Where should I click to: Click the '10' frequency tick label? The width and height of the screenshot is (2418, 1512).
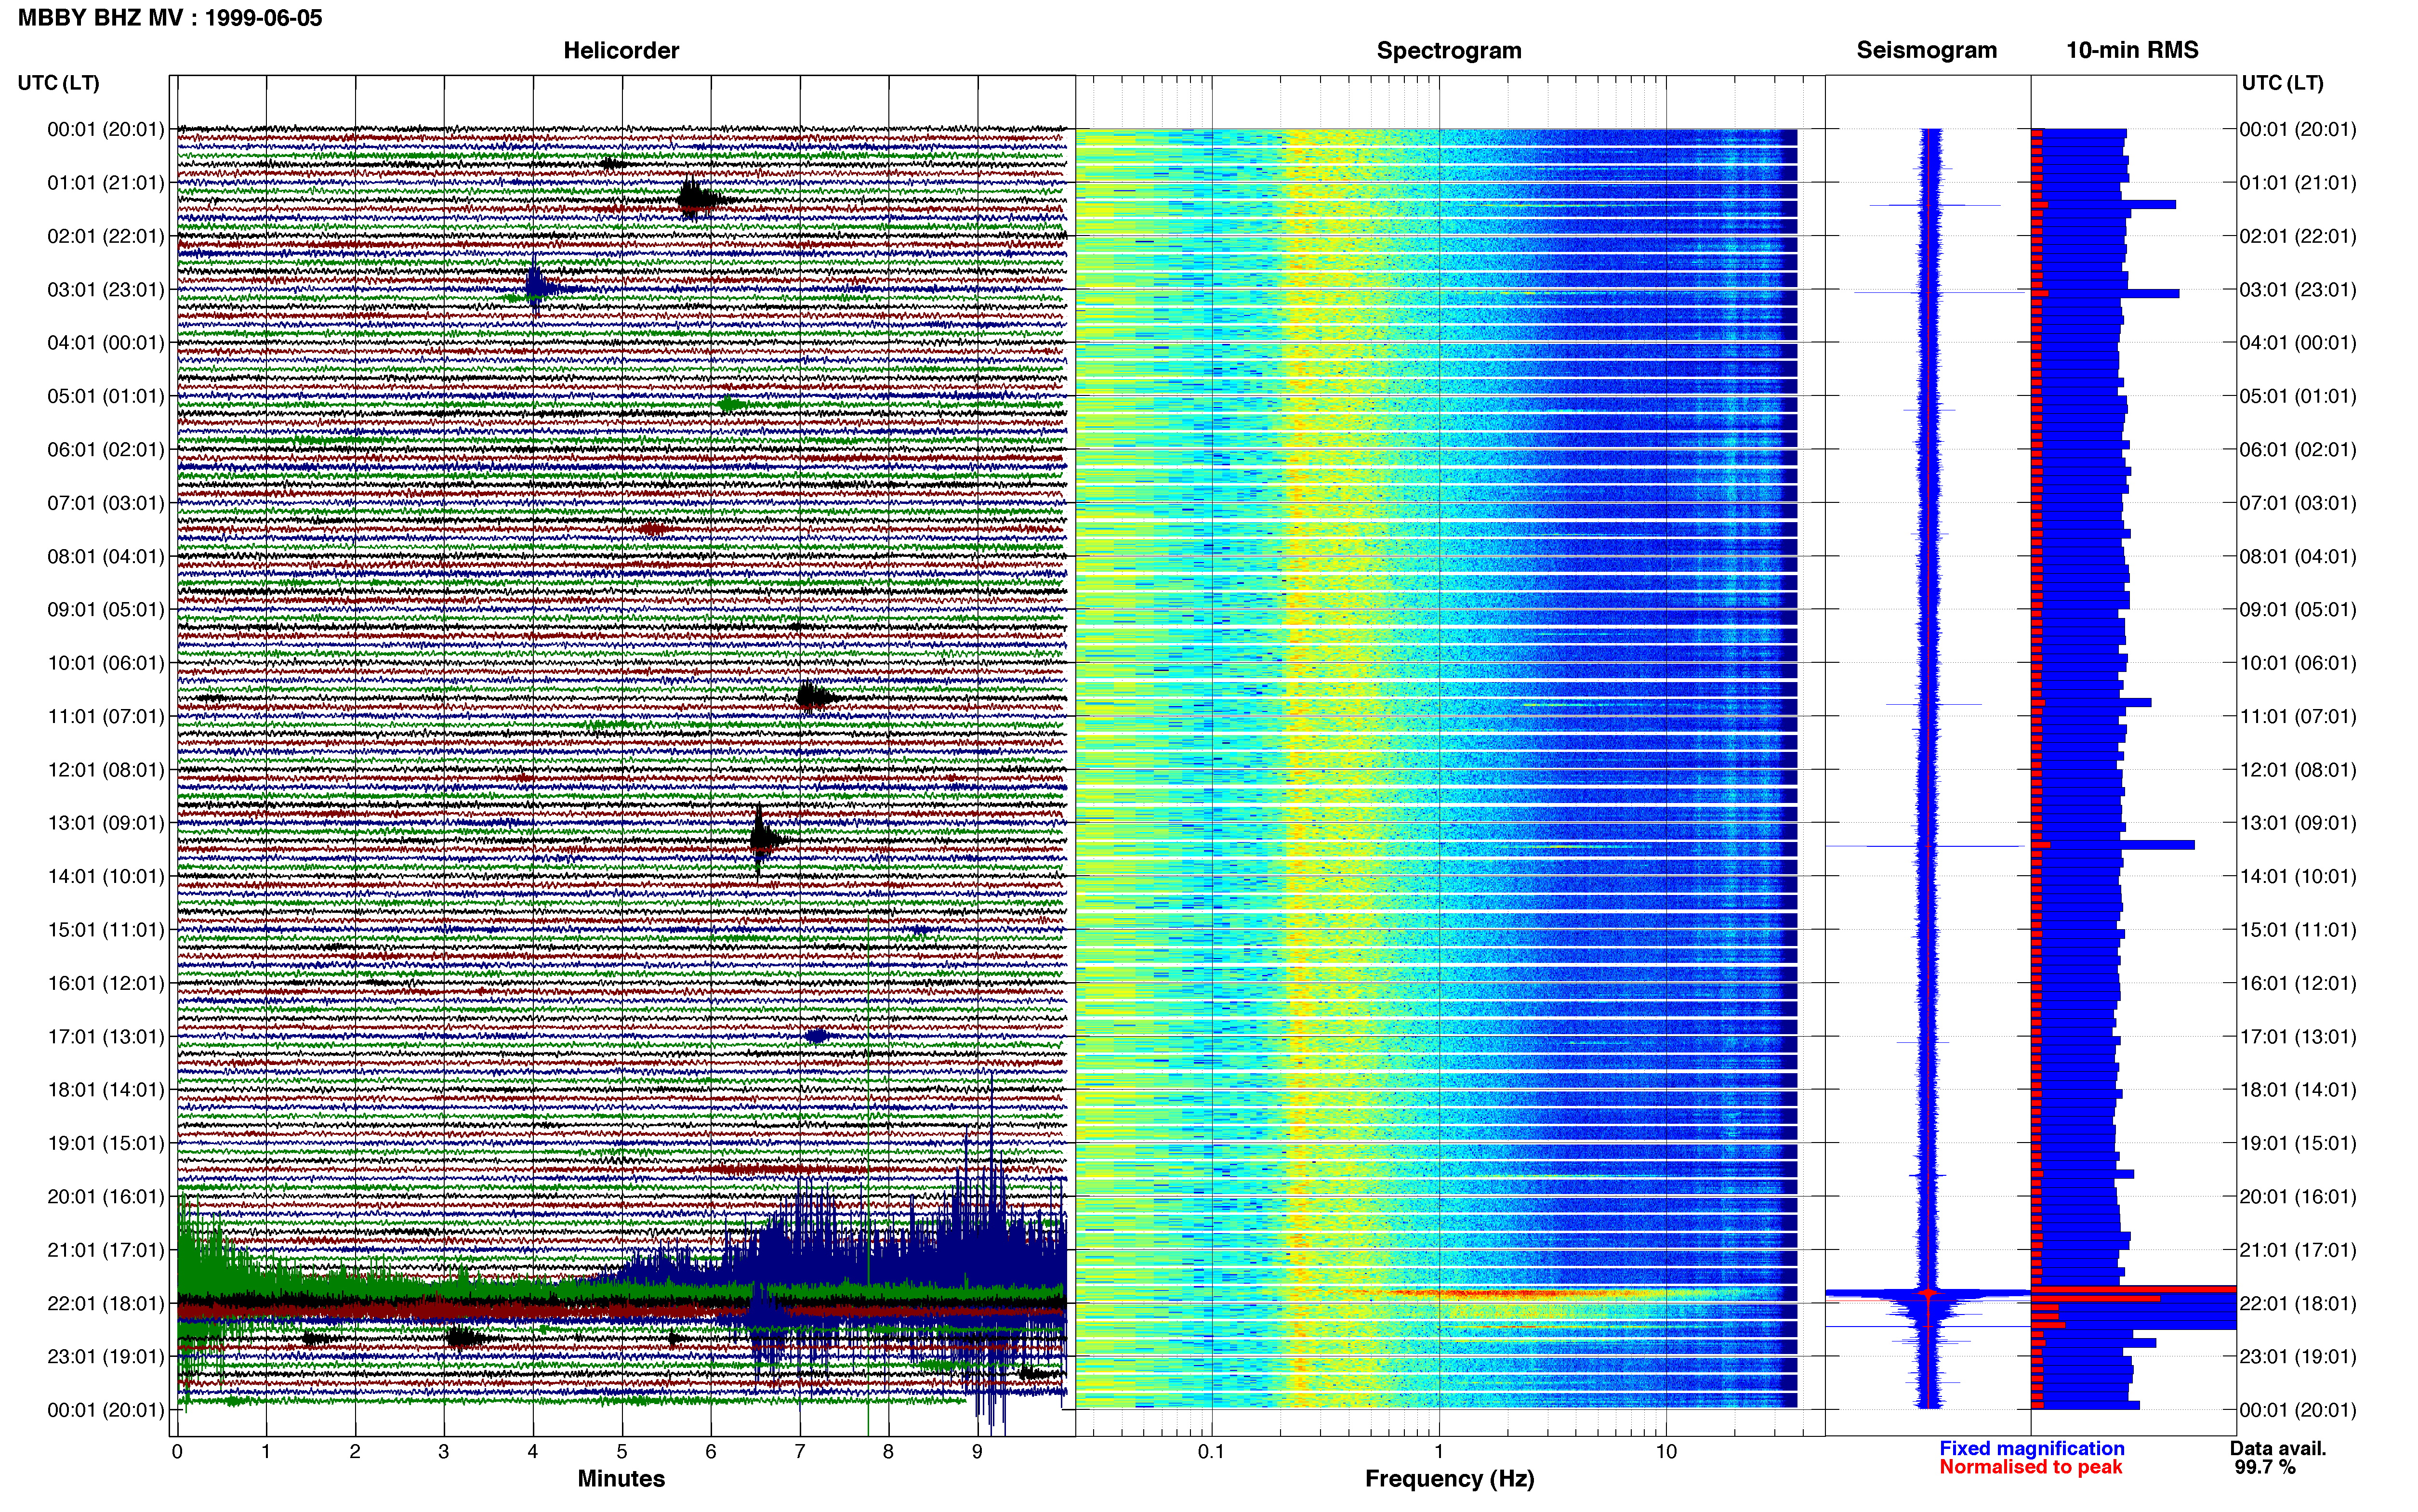[x=1665, y=1452]
